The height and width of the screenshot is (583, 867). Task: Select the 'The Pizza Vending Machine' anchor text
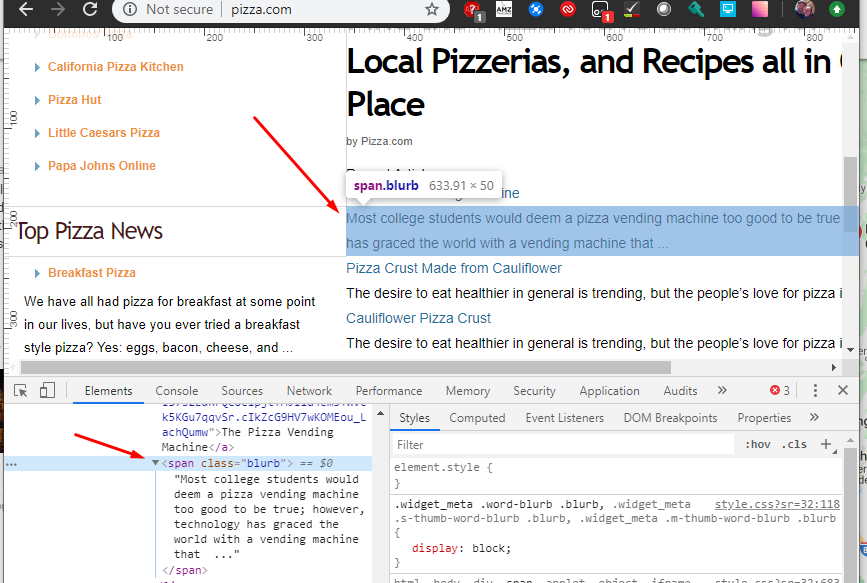[x=247, y=440]
